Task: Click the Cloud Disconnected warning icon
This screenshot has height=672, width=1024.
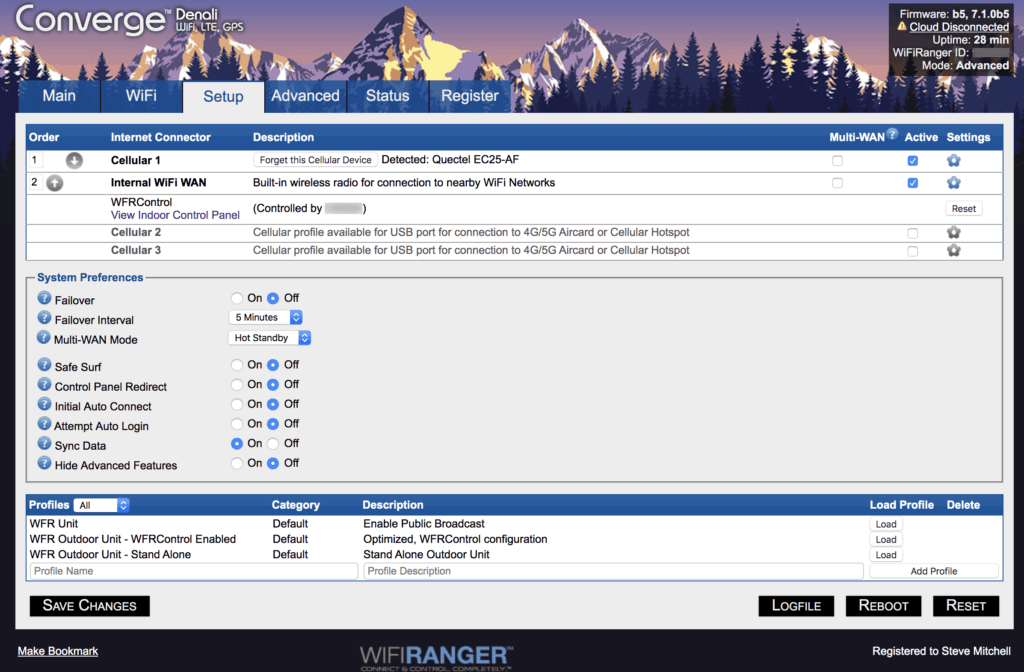Action: [902, 26]
